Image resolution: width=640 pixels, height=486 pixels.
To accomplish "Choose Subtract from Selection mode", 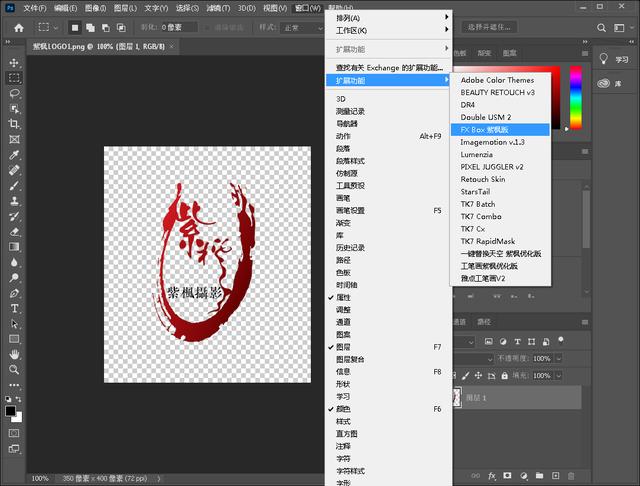I will click(106, 28).
